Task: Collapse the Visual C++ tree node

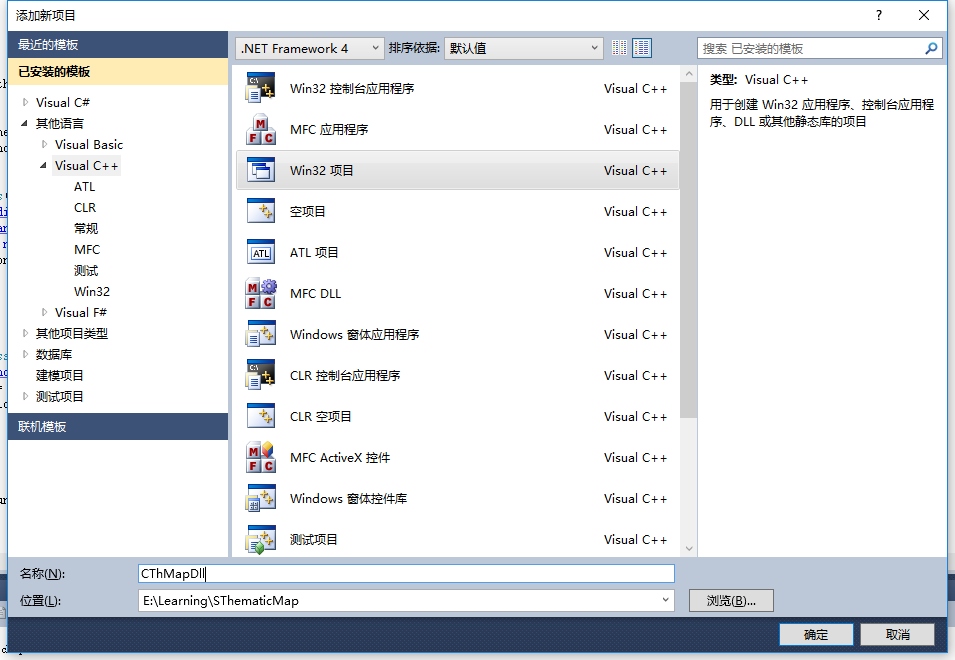Action: click(x=44, y=165)
